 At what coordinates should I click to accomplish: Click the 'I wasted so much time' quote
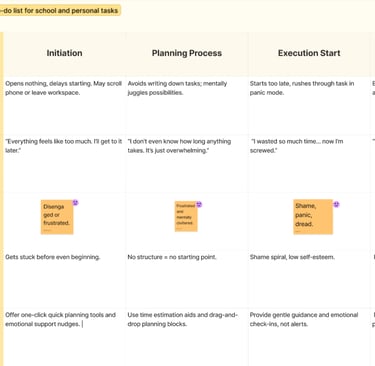tap(297, 146)
